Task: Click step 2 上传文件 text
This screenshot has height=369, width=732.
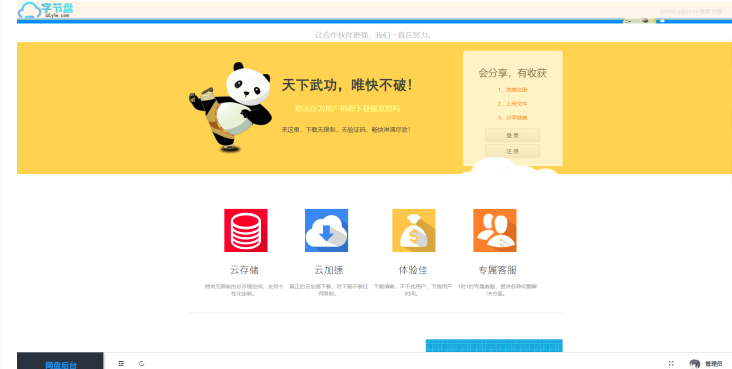Action: tap(512, 104)
